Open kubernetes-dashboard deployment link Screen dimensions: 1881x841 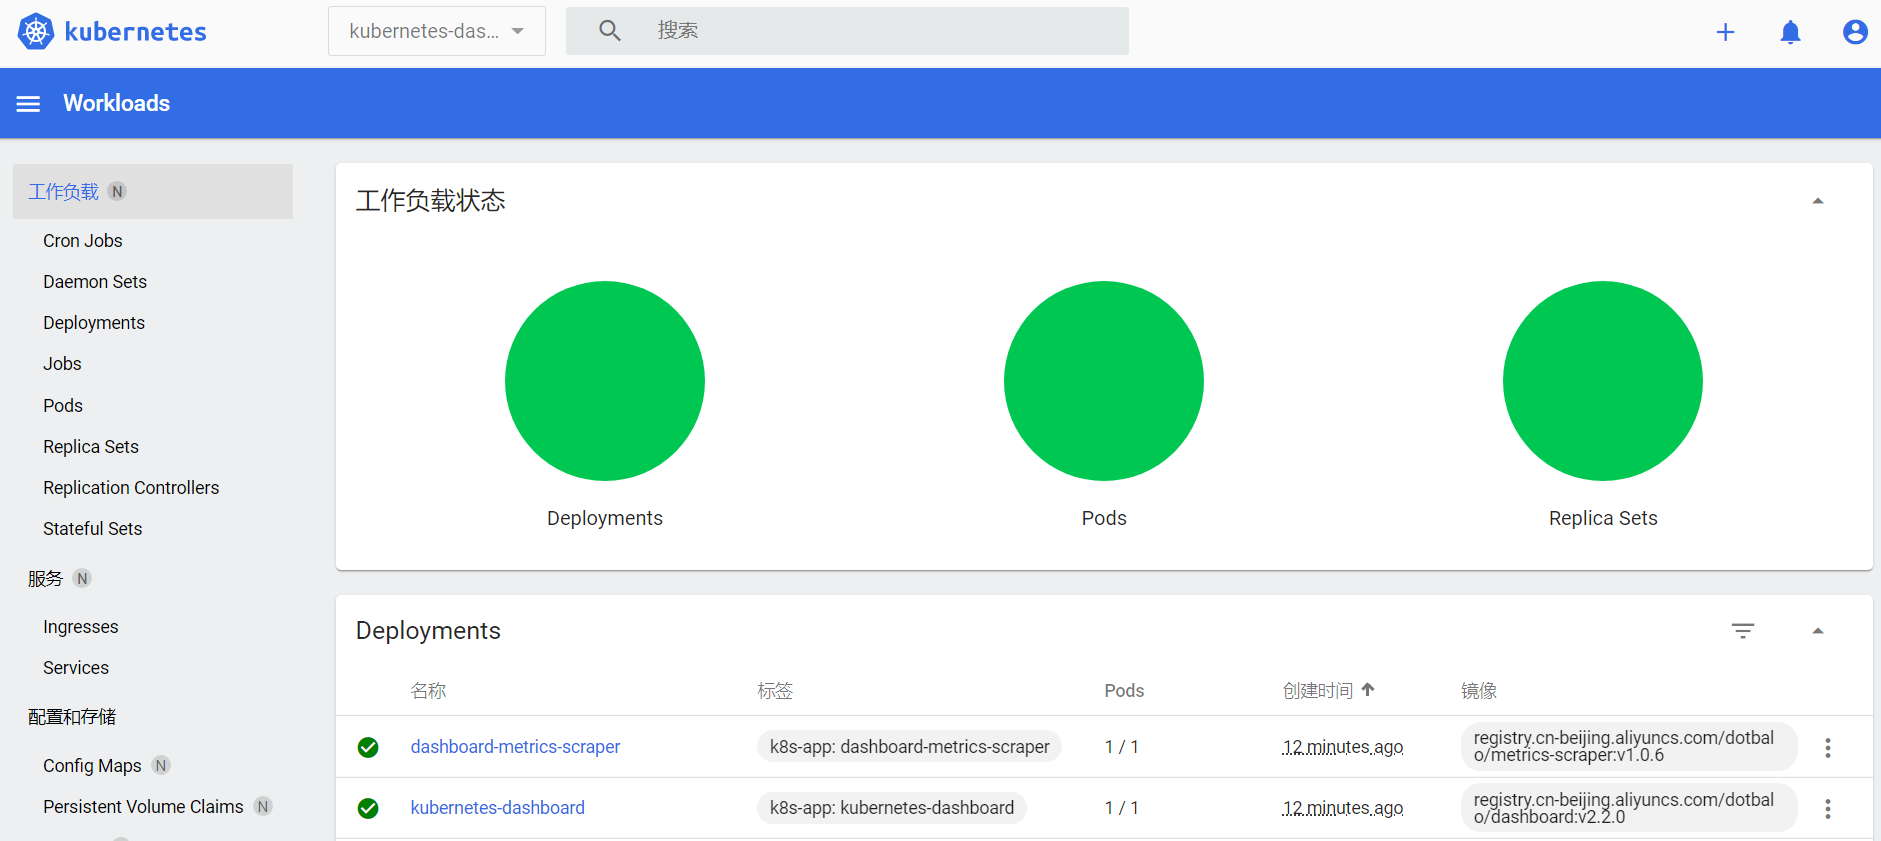point(498,808)
